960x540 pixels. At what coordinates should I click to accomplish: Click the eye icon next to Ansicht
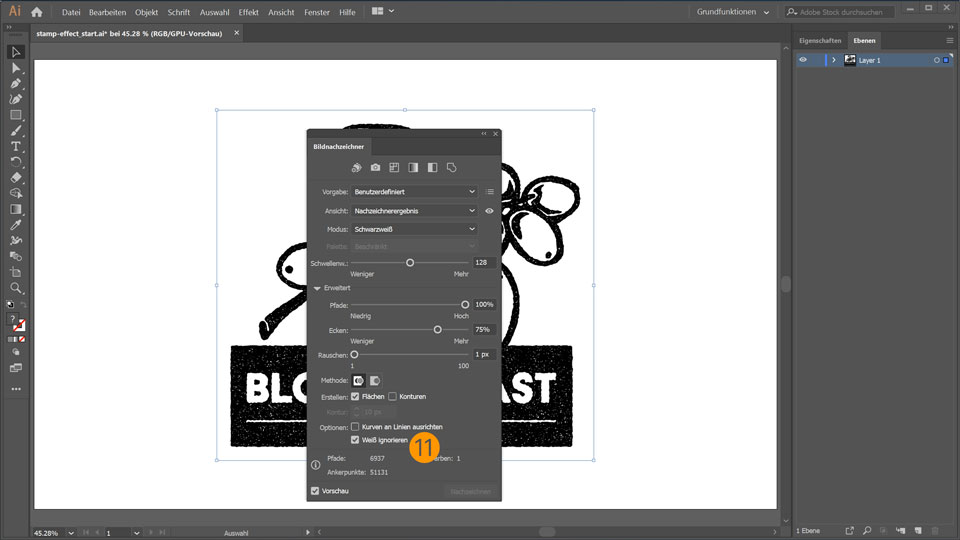tap(489, 211)
